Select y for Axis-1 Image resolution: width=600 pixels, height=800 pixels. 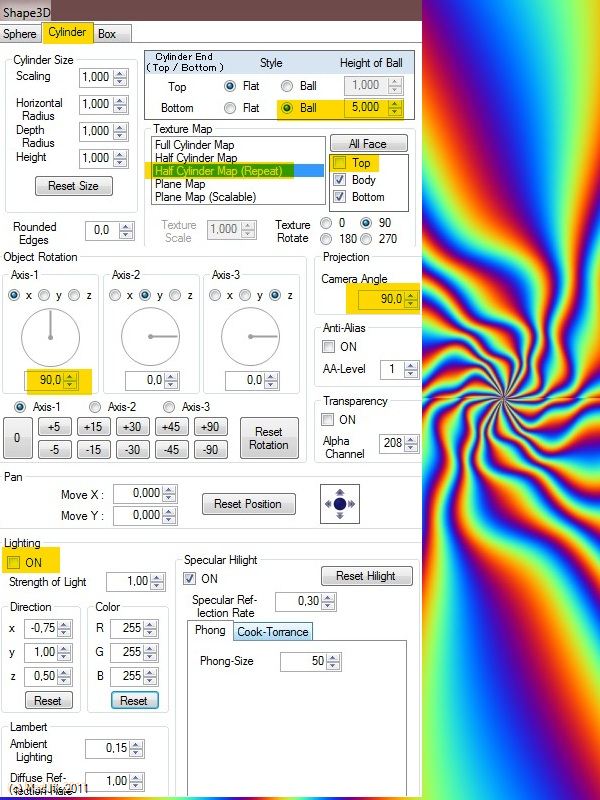[x=44, y=295]
